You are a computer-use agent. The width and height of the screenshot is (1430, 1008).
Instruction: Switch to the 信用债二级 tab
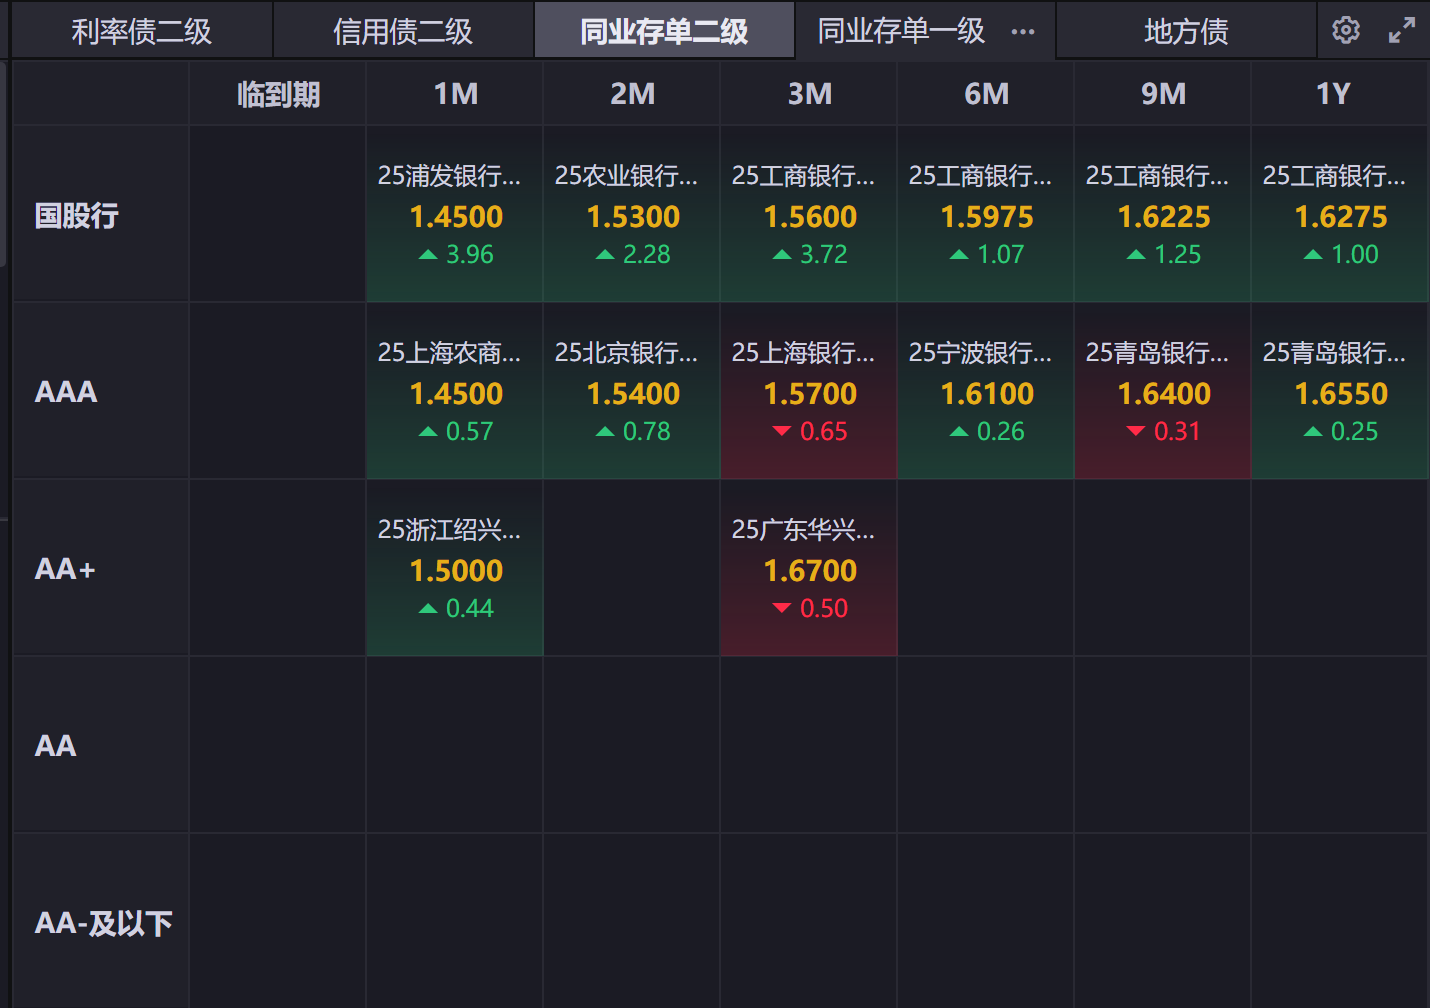coord(403,32)
